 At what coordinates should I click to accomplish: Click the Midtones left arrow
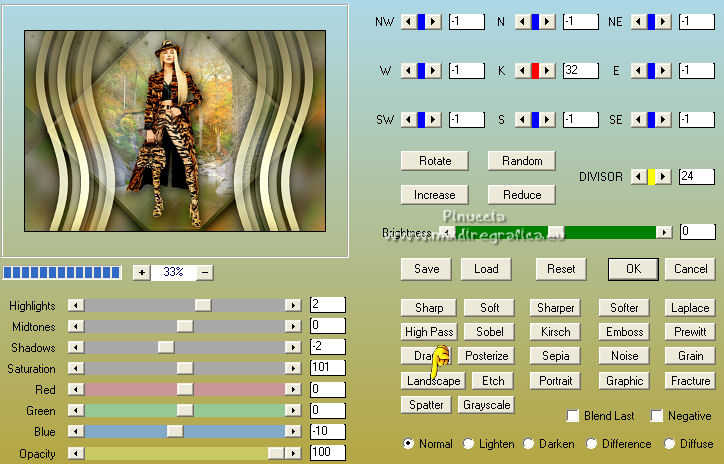(x=76, y=326)
